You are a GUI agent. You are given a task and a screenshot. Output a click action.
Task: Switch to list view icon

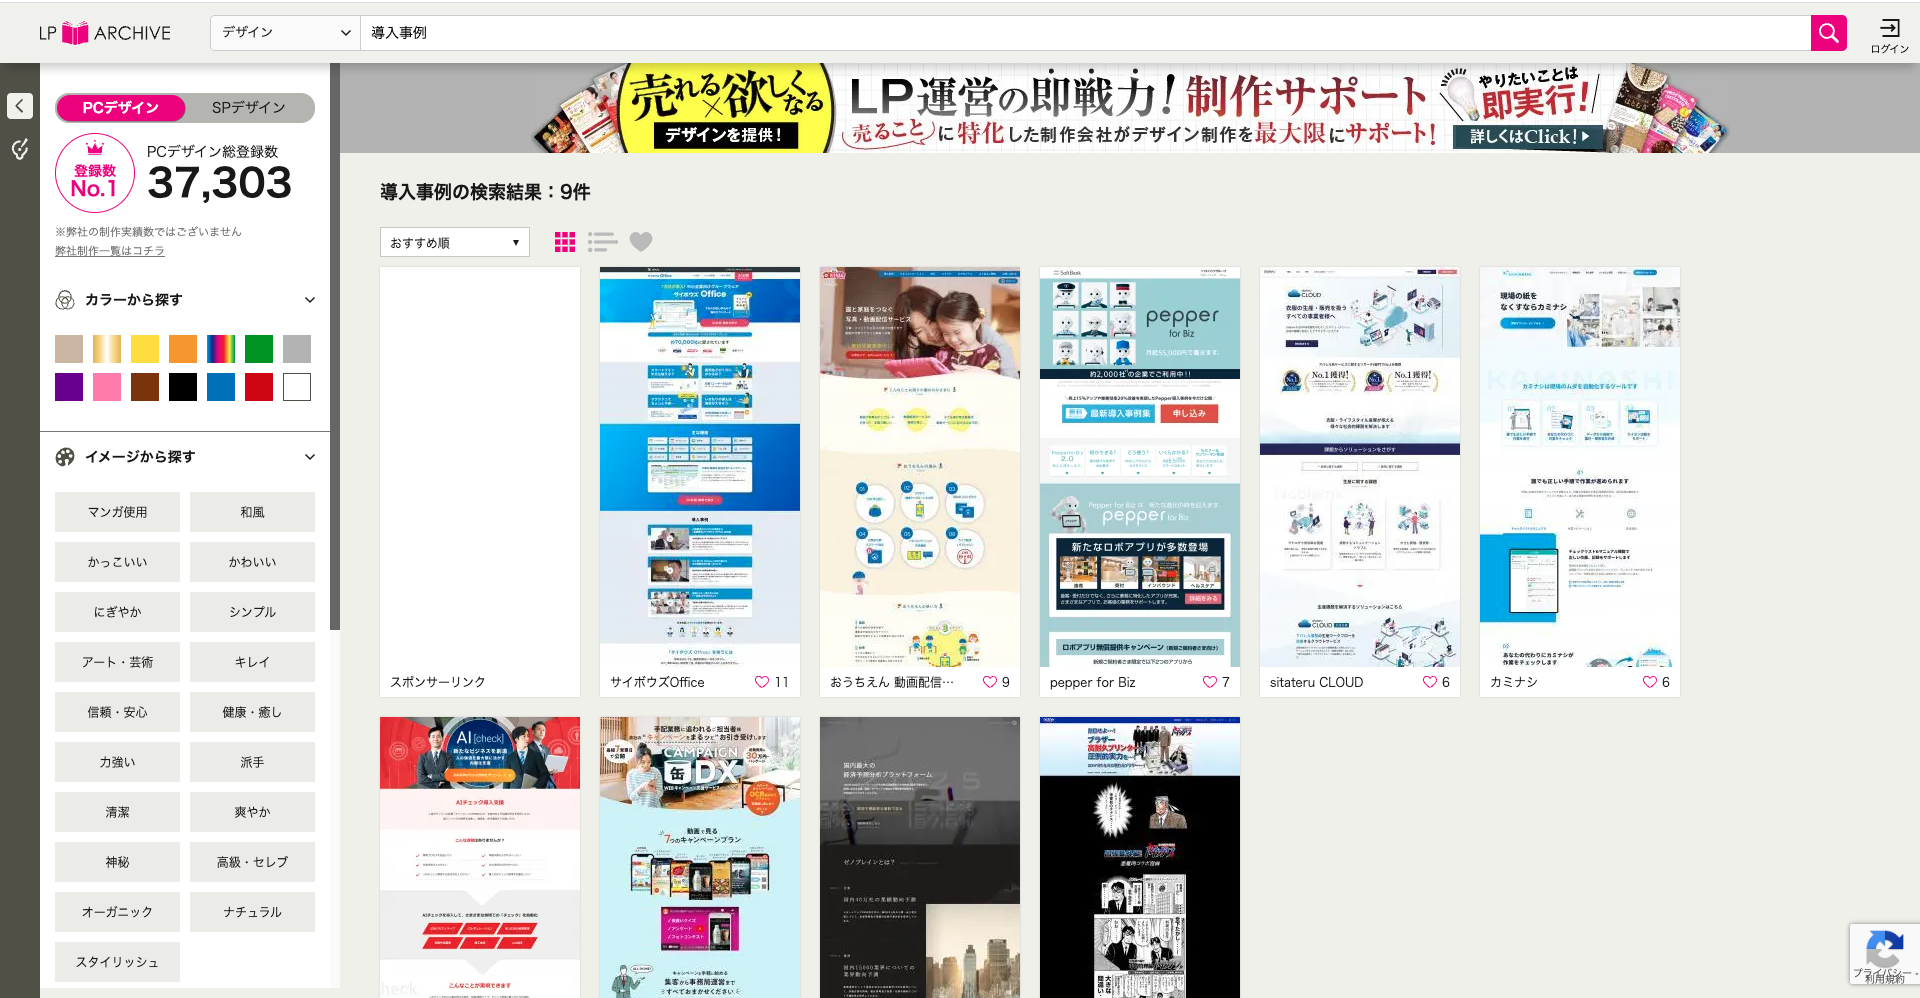tap(602, 242)
